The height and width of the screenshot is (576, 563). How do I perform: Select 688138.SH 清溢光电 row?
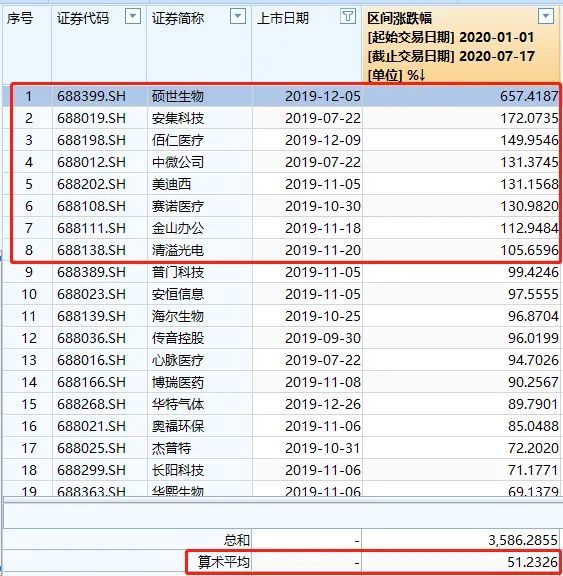[281, 251]
